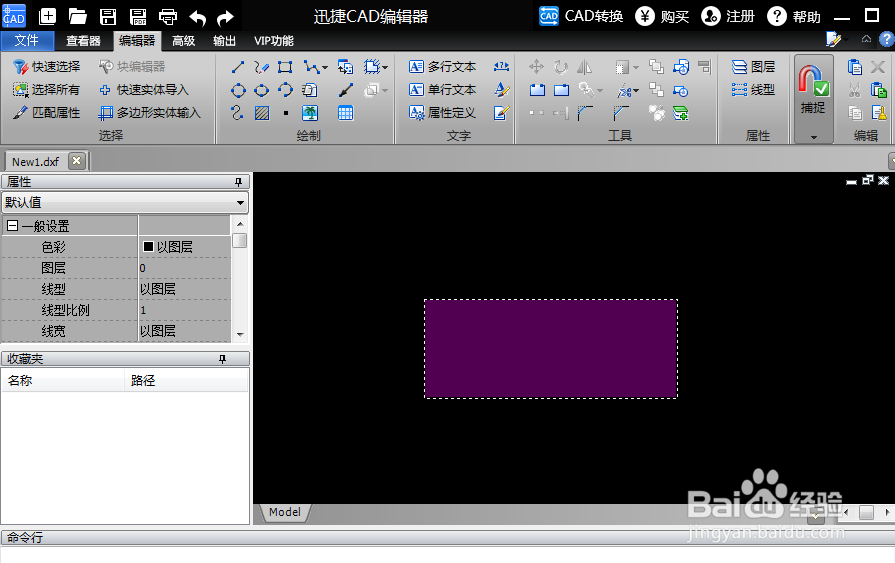Click 快速实体导入 button
The height and width of the screenshot is (563, 895).
[x=144, y=90]
